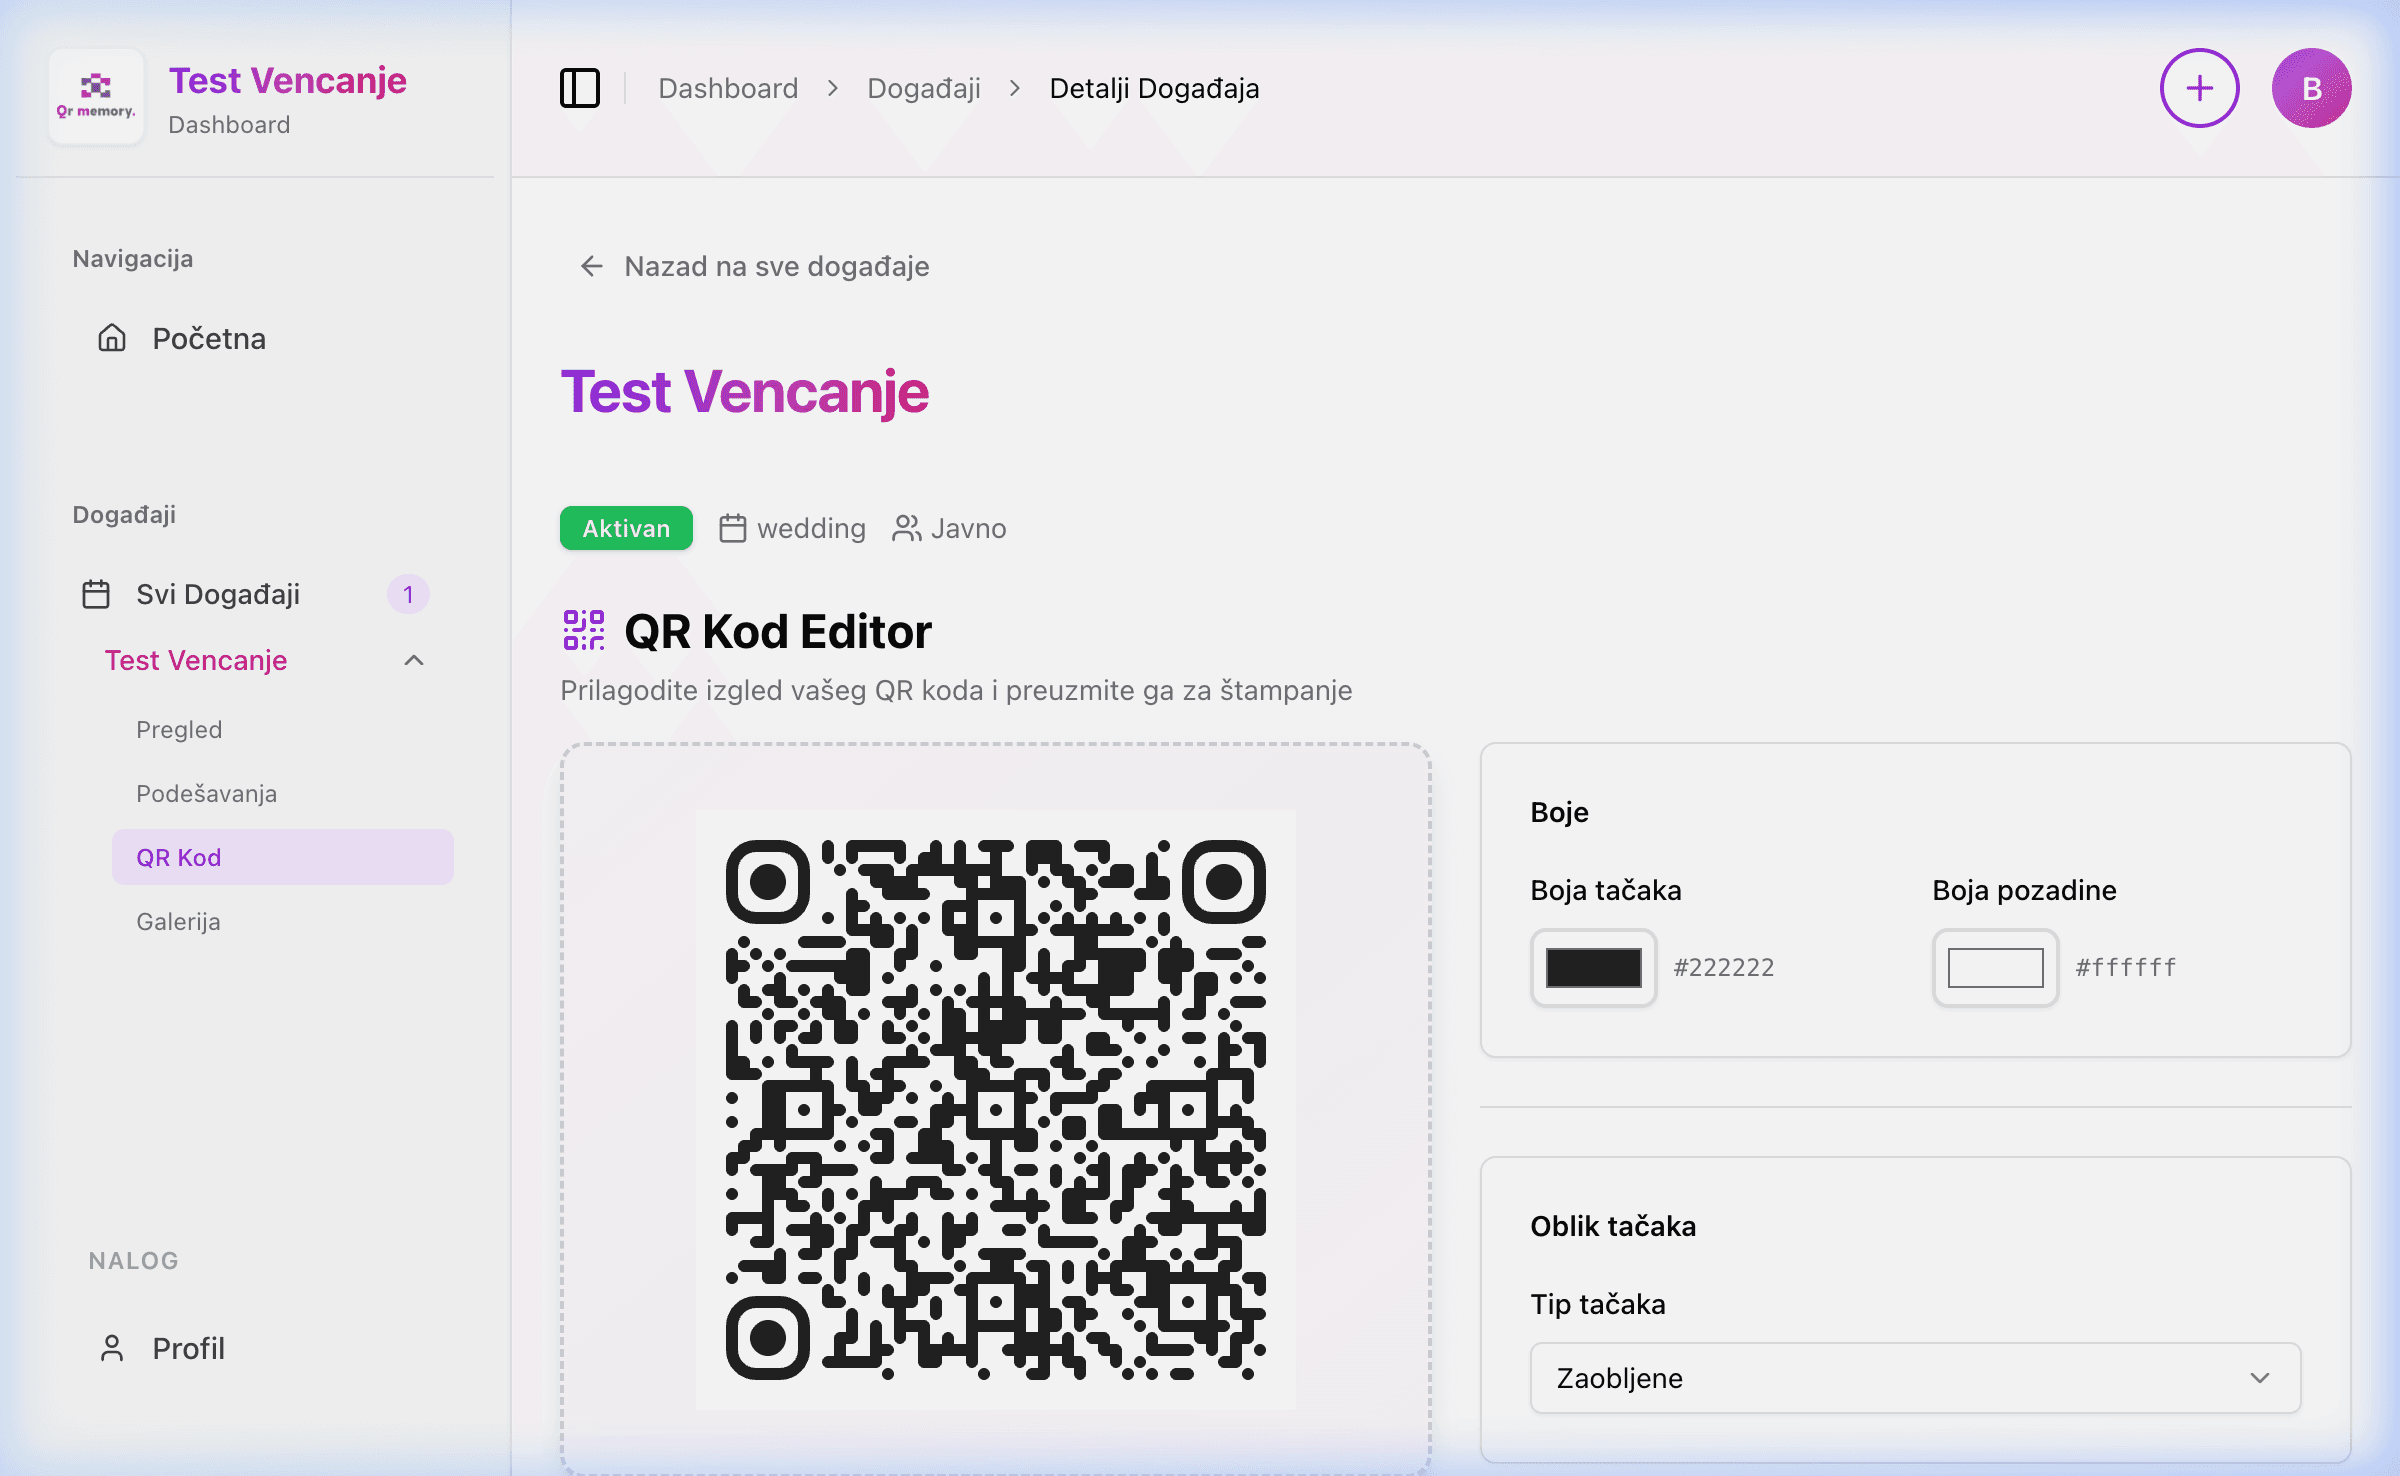Click the plus button to add new event
Image resolution: width=2400 pixels, height=1476 pixels.
pyautogui.click(x=2199, y=88)
